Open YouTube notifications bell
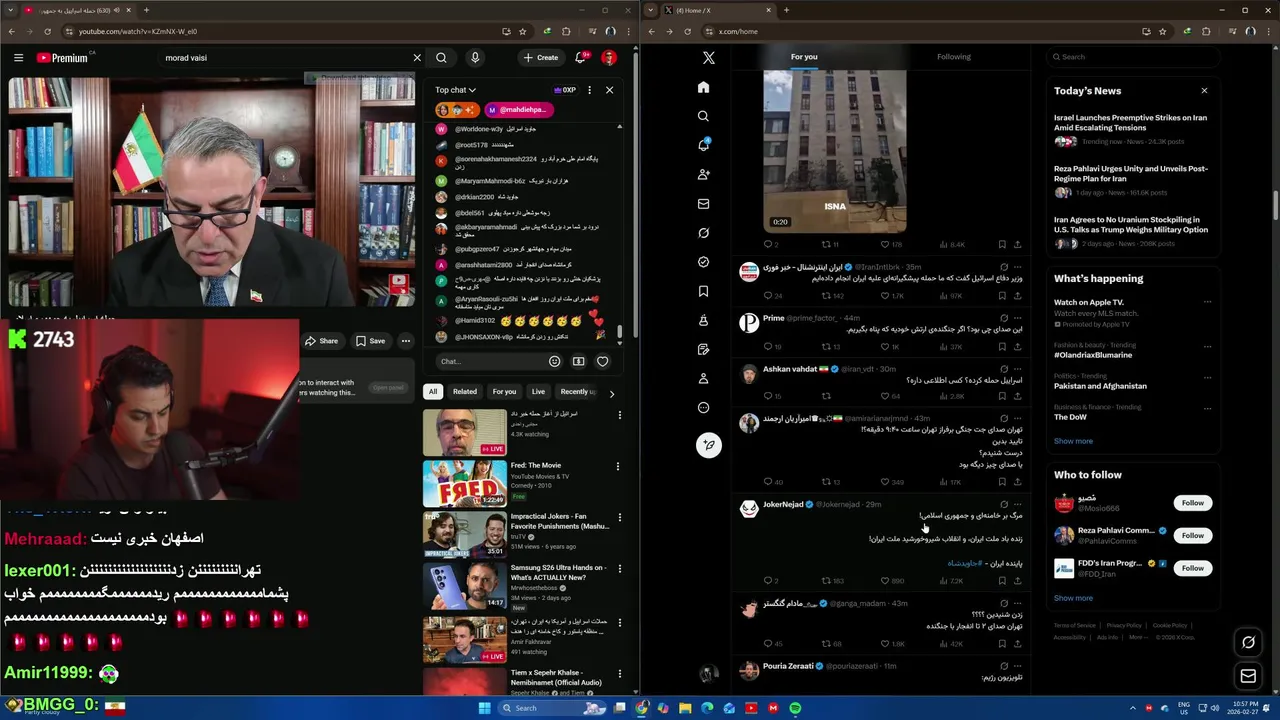This screenshot has height=720, width=1280. 580,58
